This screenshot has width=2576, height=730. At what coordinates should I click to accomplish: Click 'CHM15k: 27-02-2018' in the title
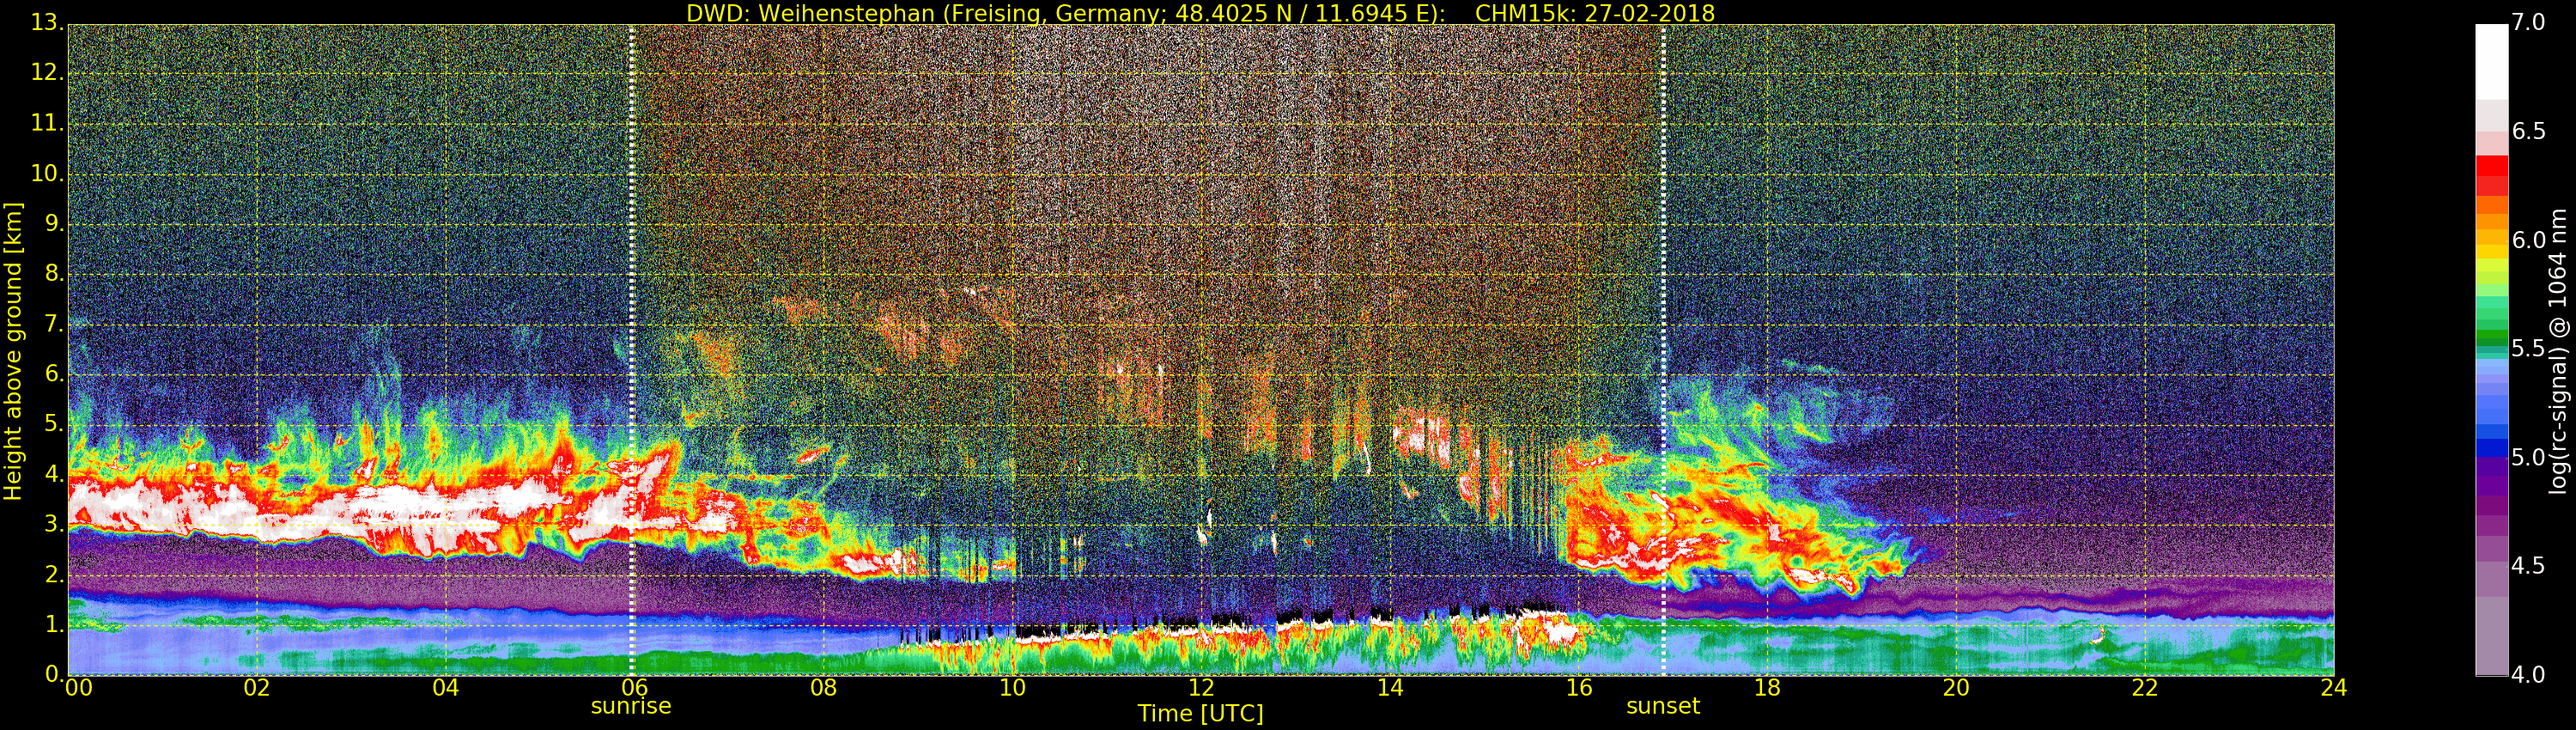coord(1595,13)
